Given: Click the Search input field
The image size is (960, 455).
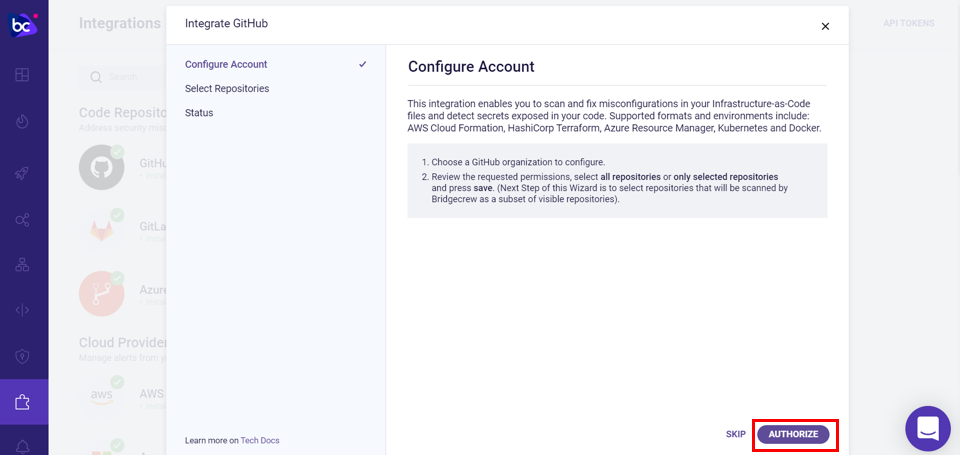Looking at the screenshot, I should [122, 77].
